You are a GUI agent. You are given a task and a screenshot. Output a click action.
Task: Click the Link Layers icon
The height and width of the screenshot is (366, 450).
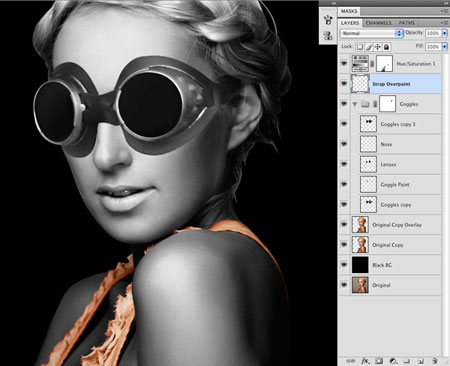click(x=350, y=361)
